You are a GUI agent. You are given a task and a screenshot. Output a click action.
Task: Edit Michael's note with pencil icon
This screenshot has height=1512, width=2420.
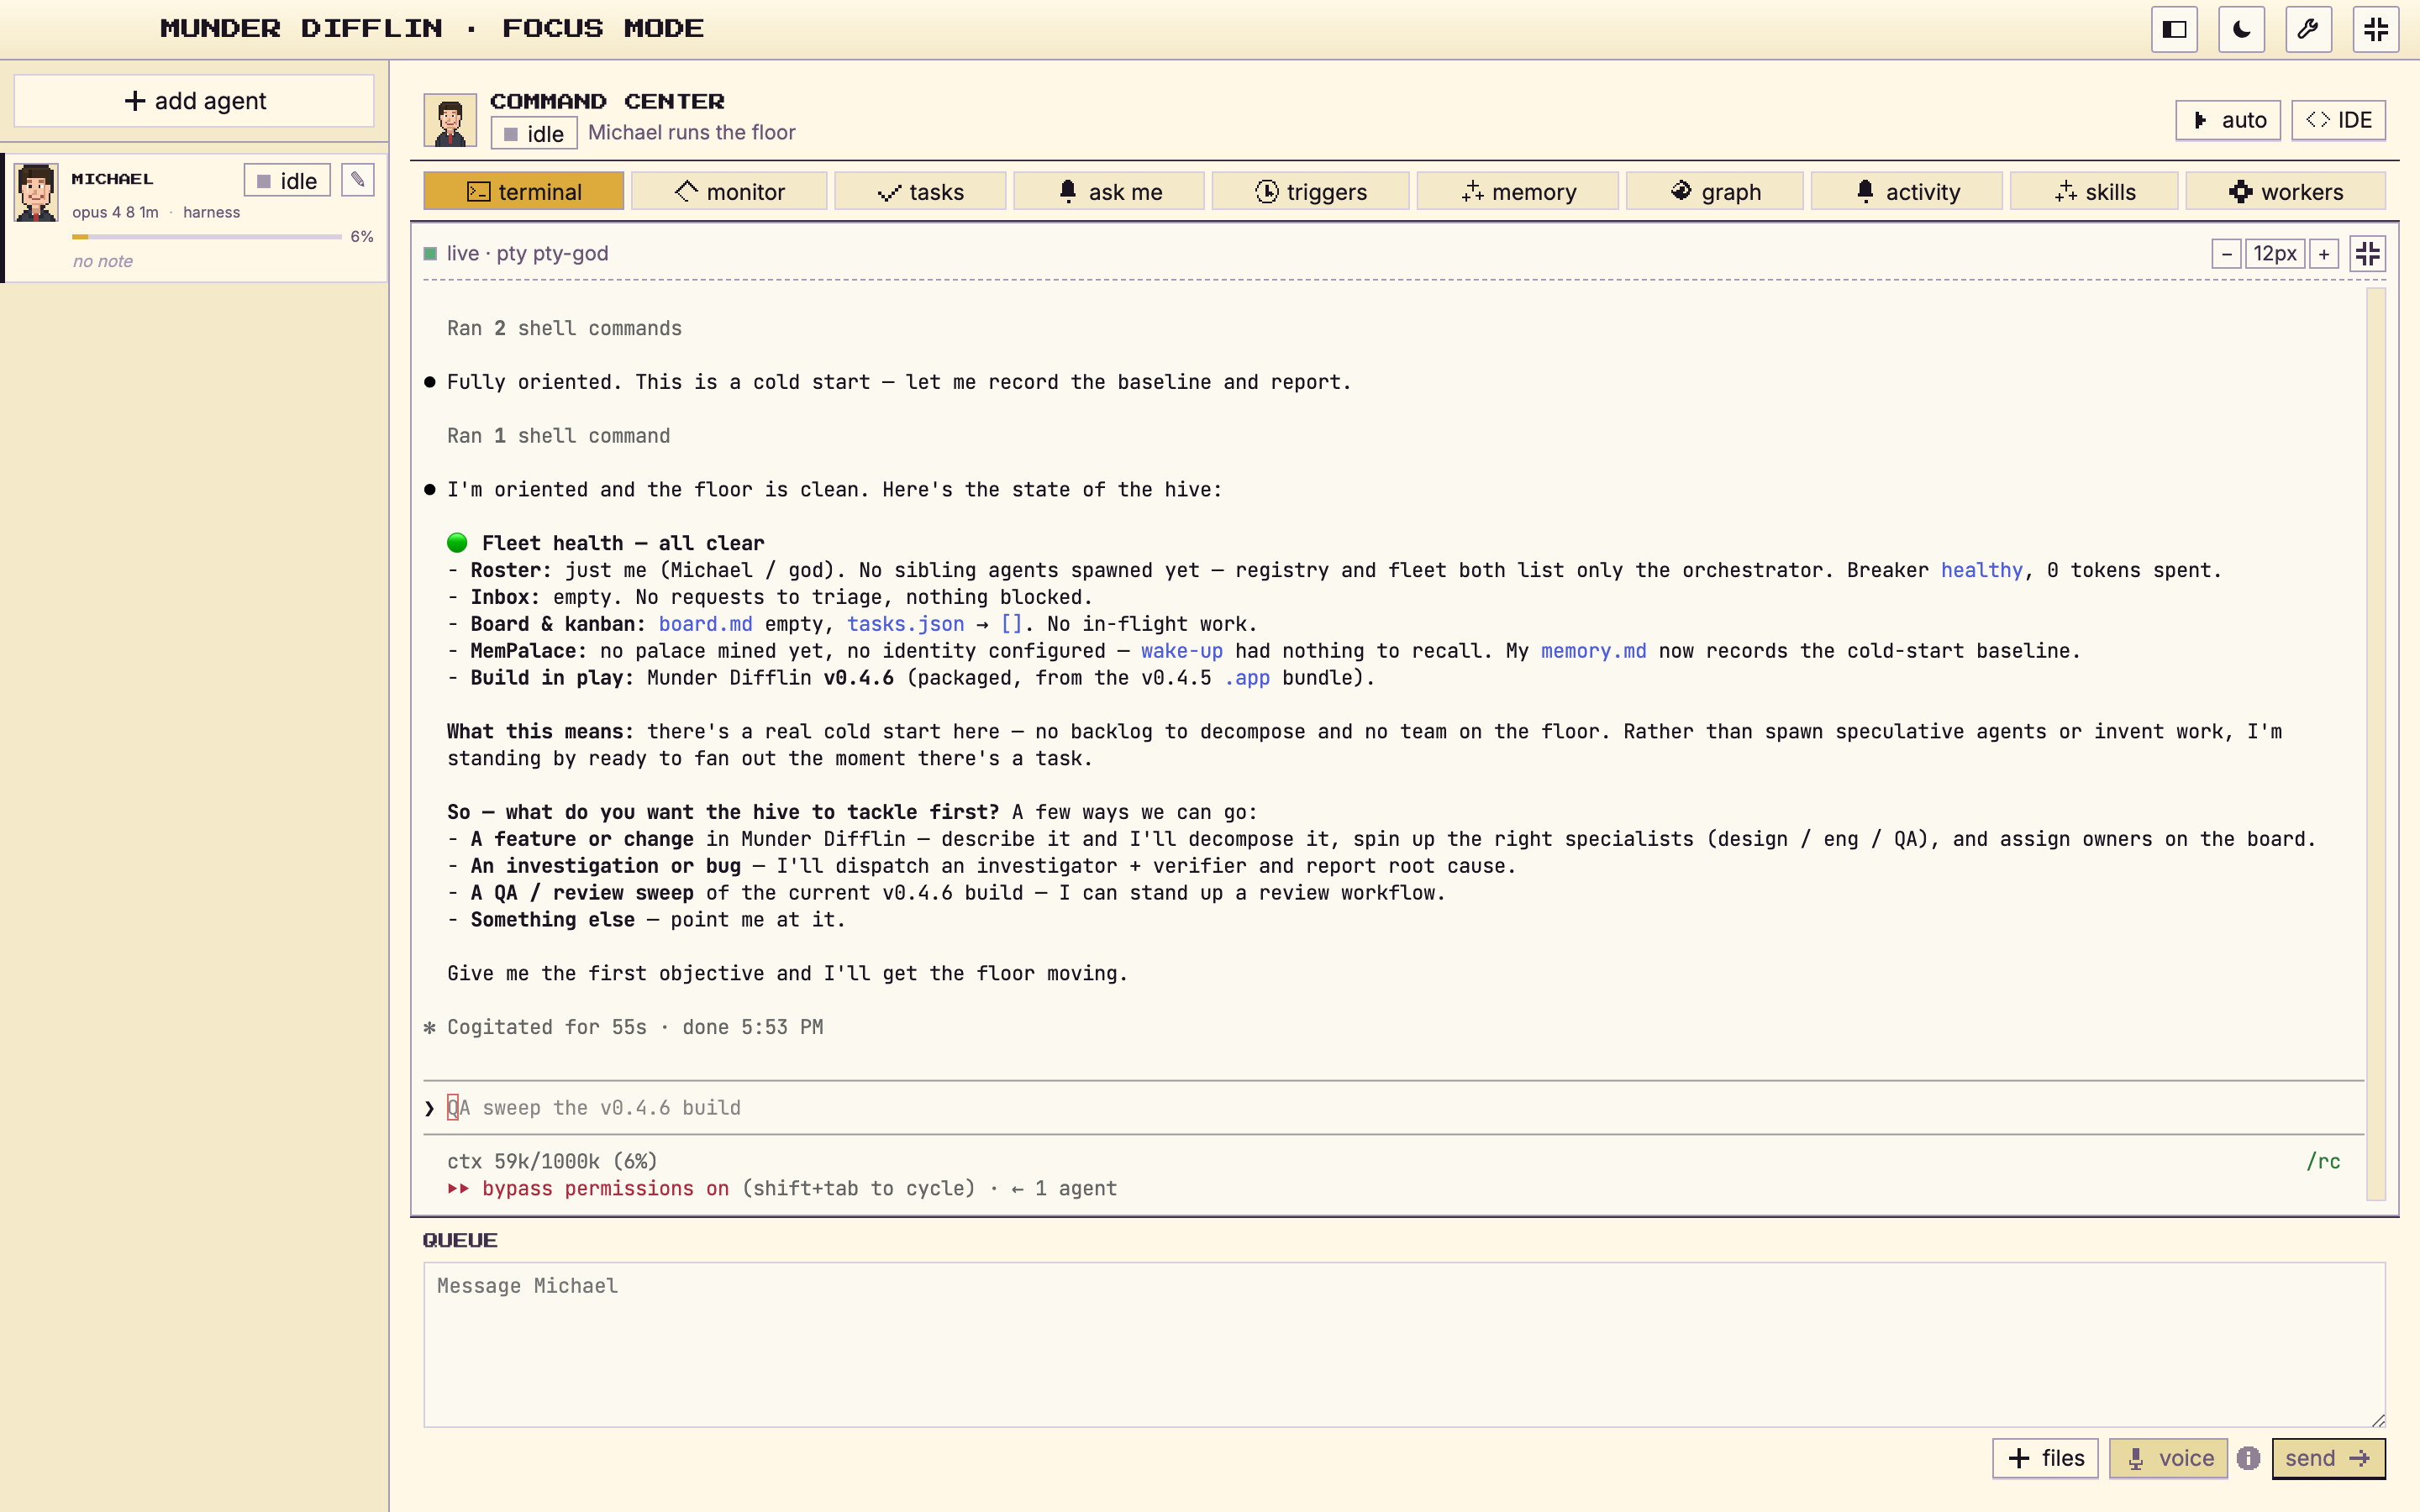pos(358,180)
